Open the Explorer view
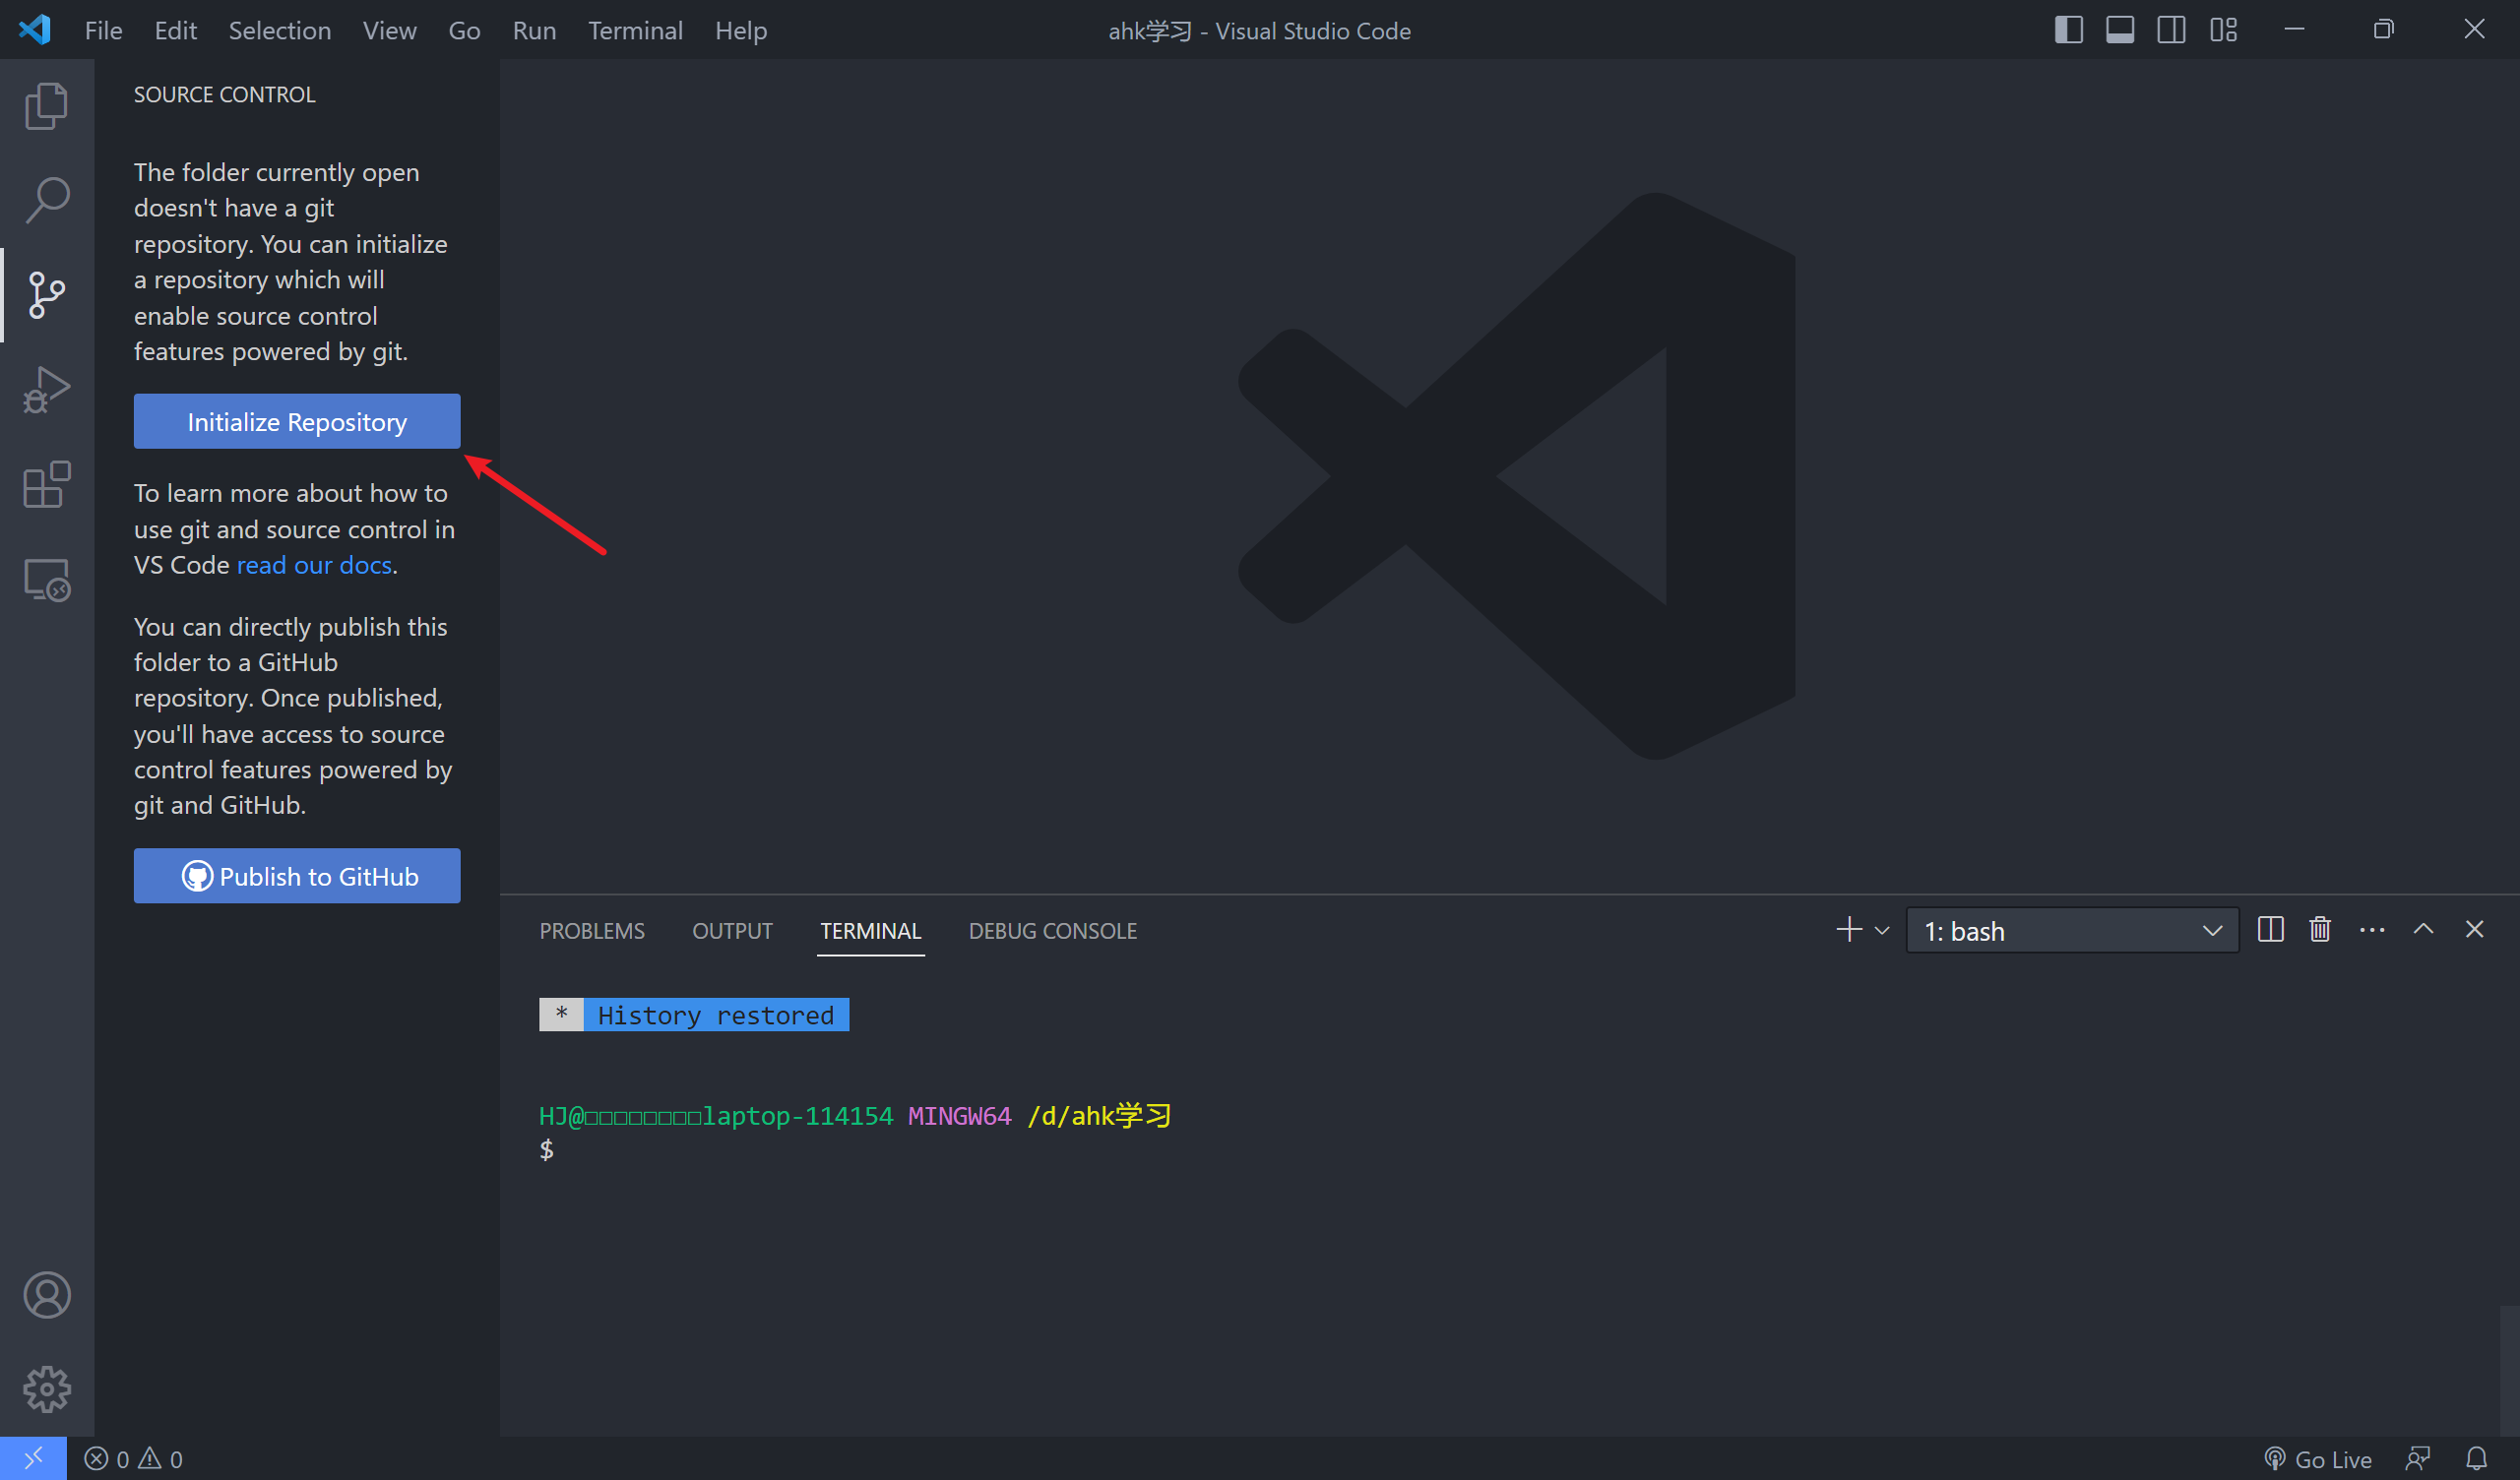Viewport: 2520px width, 1480px height. coord(46,104)
